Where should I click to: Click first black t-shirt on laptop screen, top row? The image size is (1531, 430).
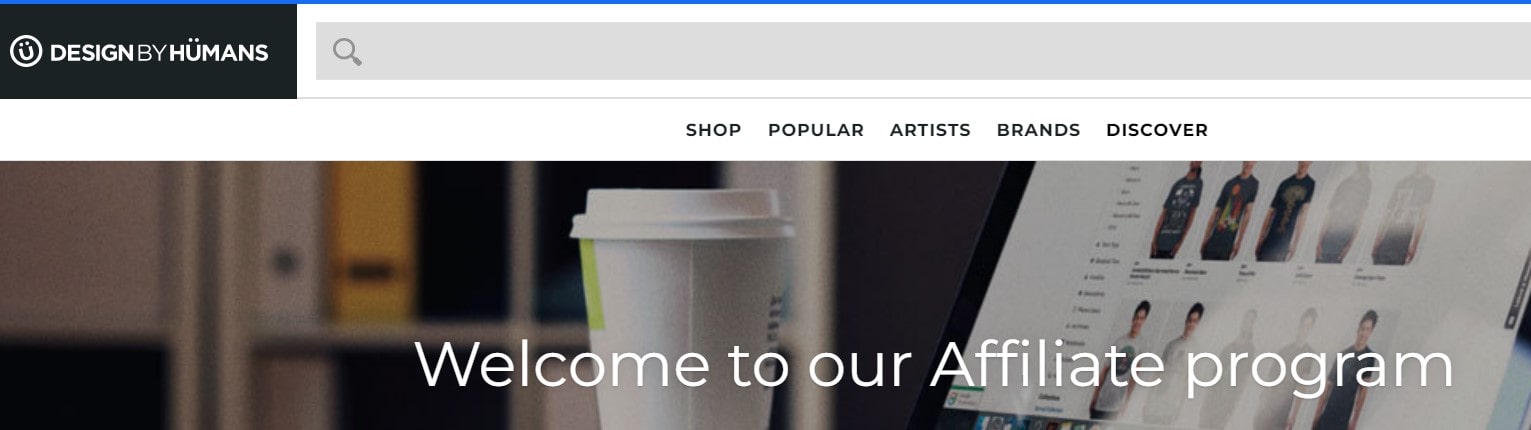pyautogui.click(x=1178, y=210)
